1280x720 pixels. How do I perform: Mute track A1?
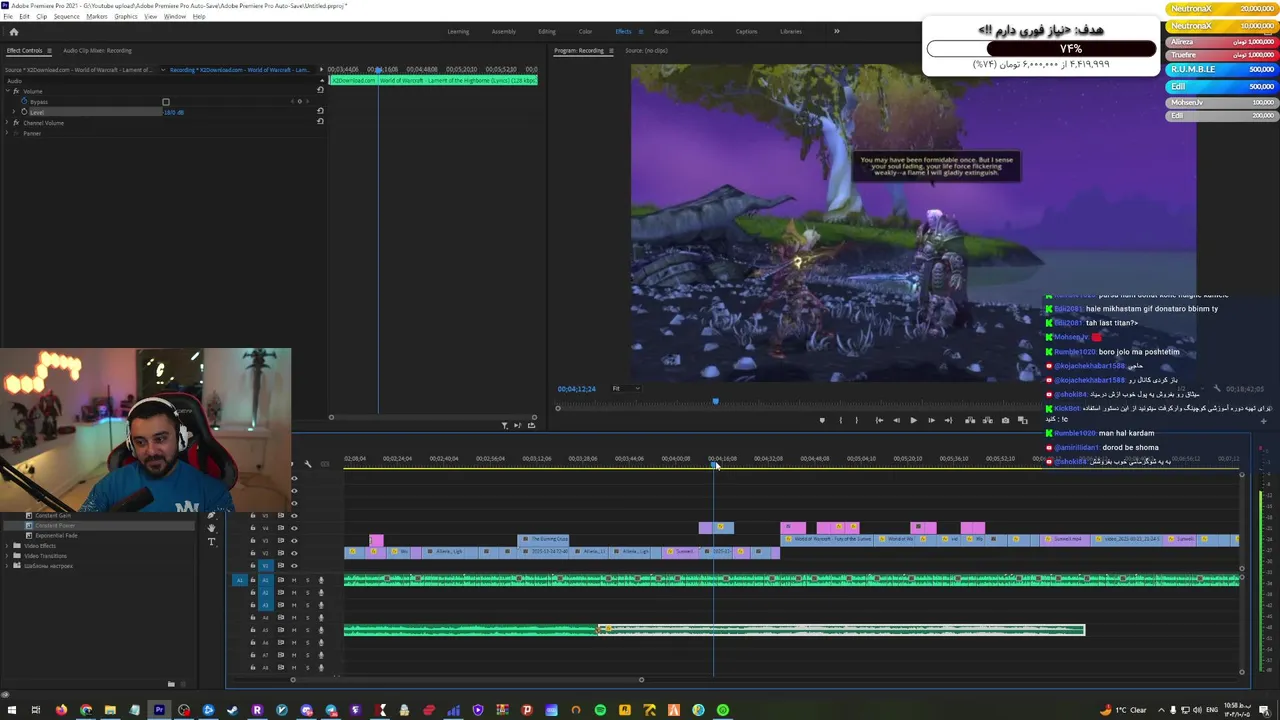pos(294,580)
